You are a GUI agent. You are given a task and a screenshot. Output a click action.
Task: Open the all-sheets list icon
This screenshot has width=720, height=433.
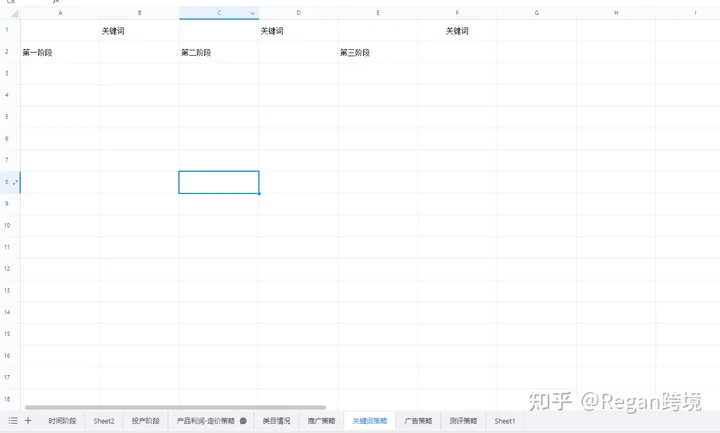tap(12, 421)
